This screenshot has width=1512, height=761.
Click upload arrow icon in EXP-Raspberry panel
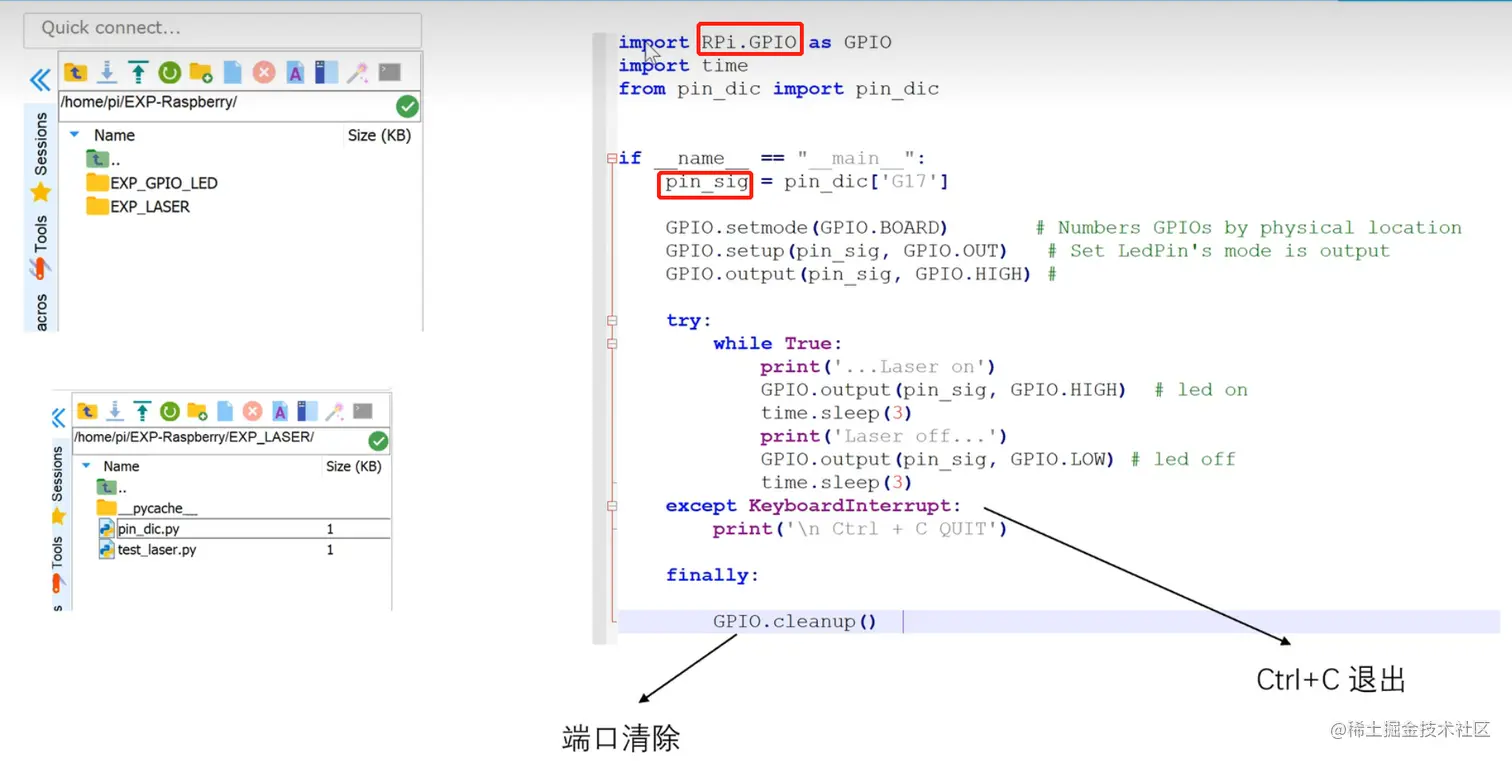point(138,72)
